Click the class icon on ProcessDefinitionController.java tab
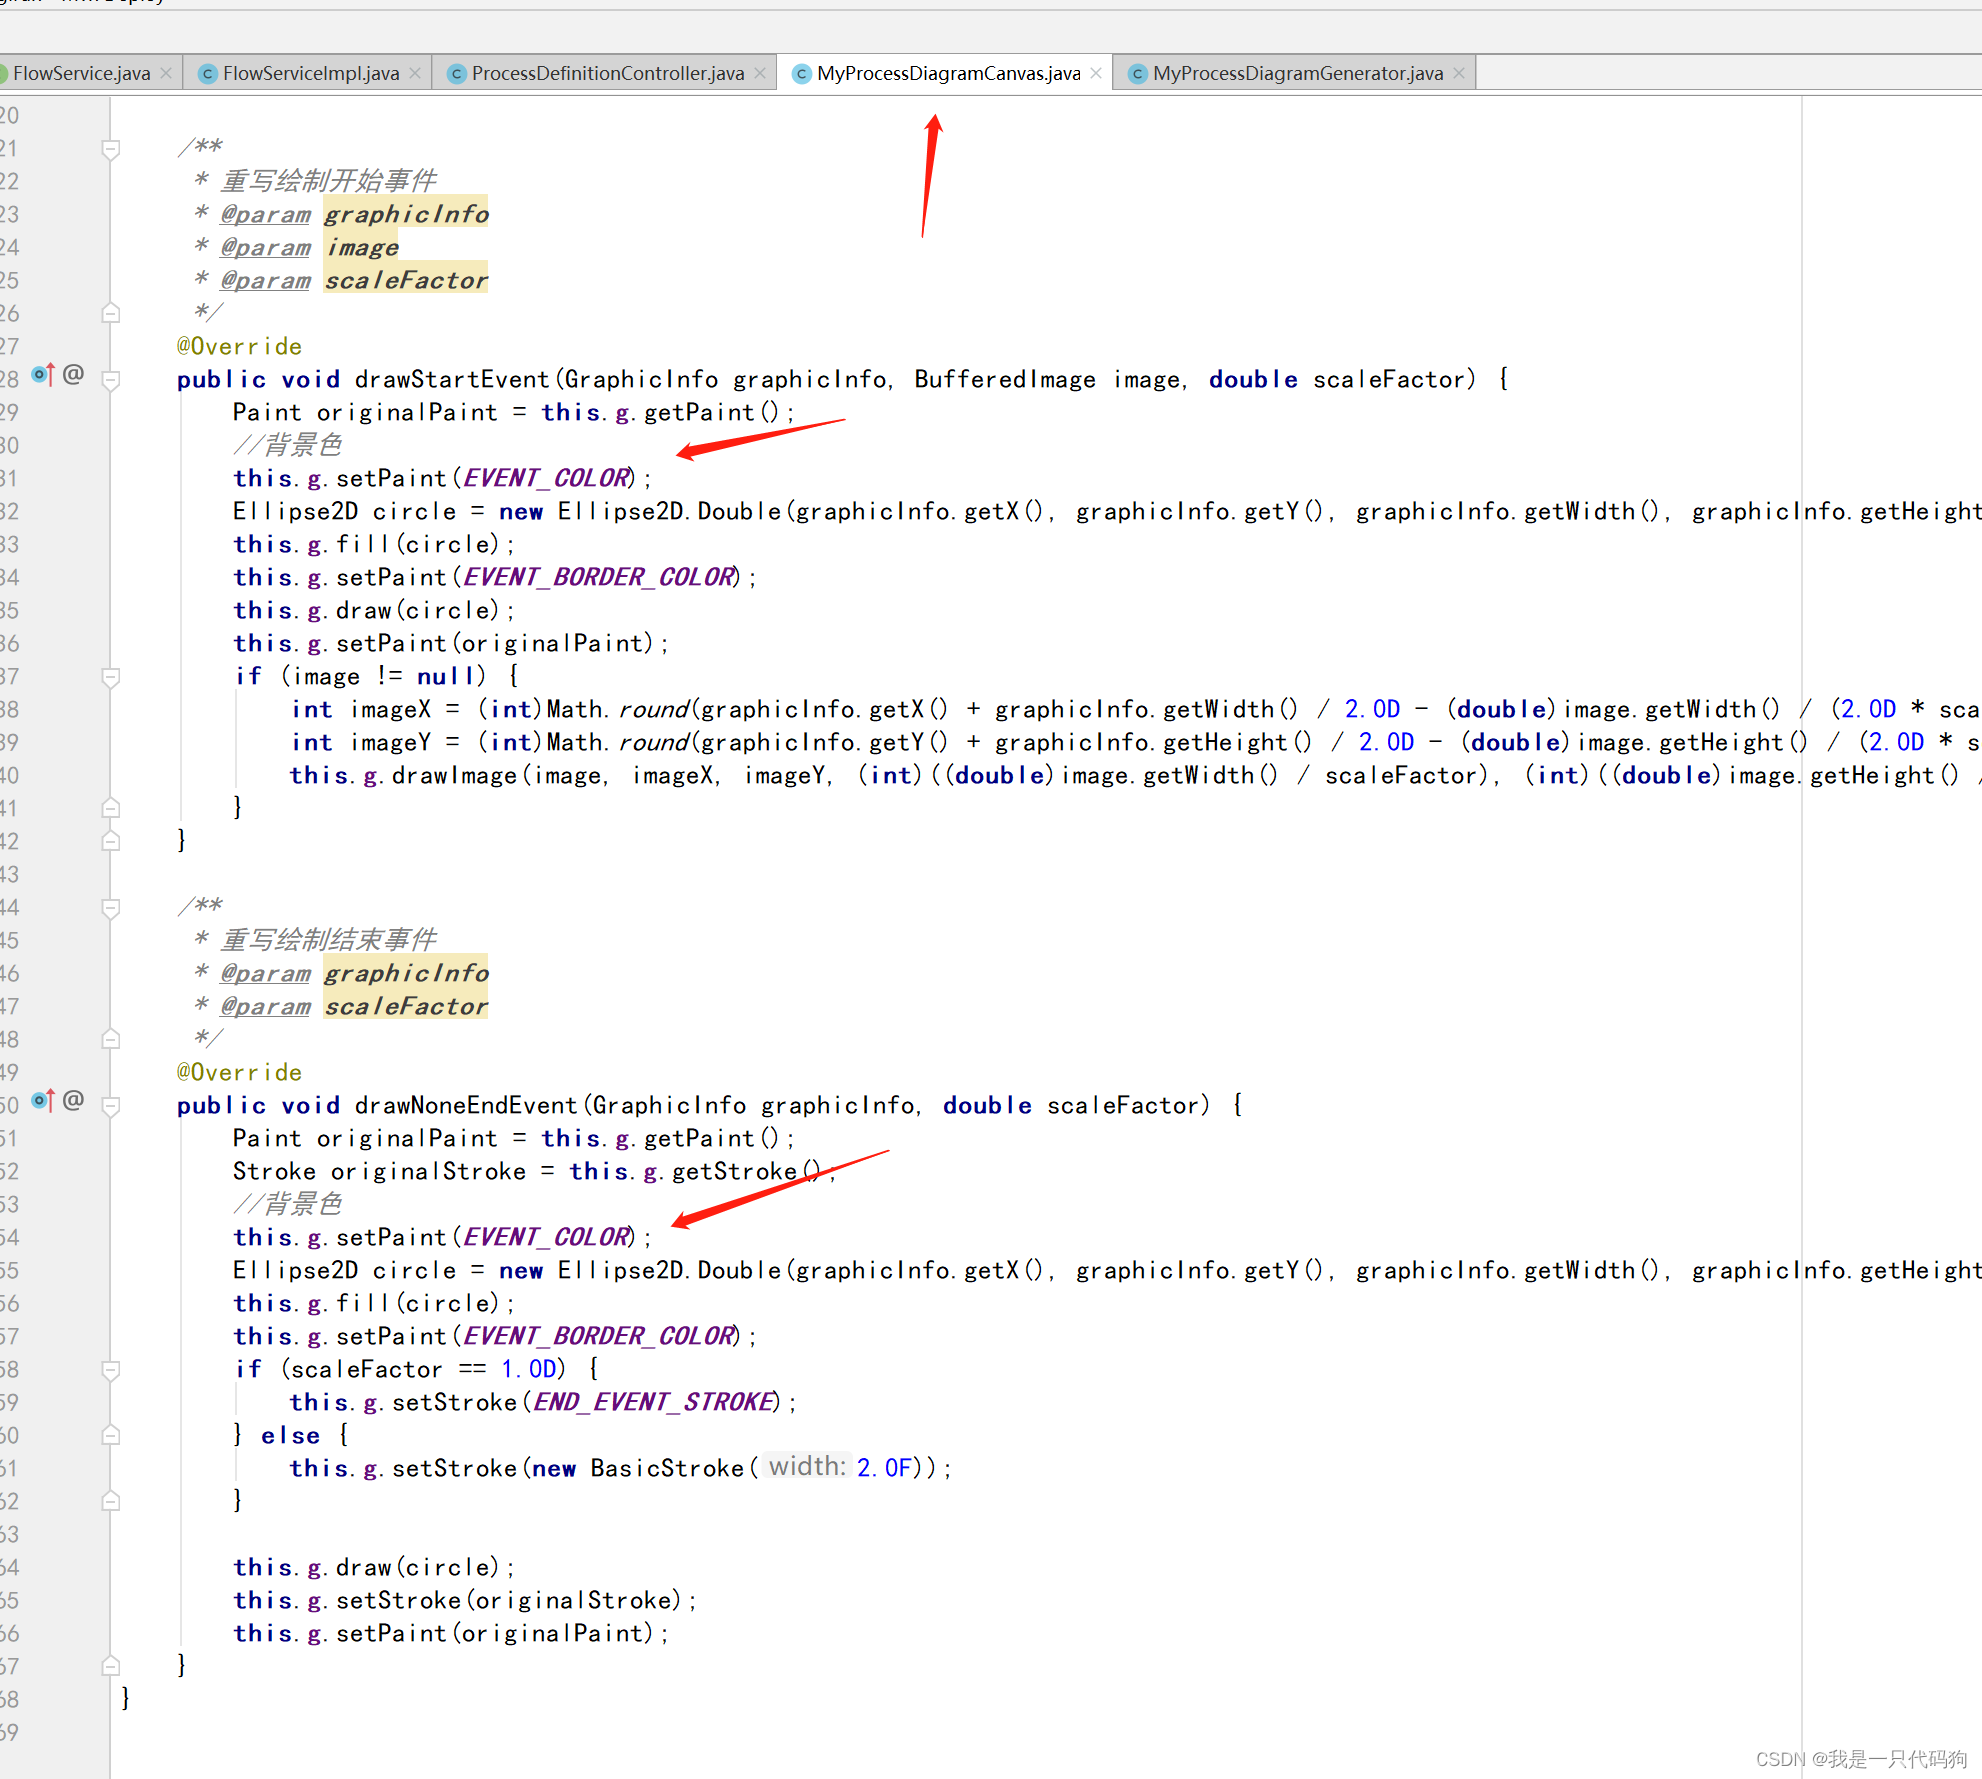The height and width of the screenshot is (1779, 1982). pyautogui.click(x=456, y=72)
